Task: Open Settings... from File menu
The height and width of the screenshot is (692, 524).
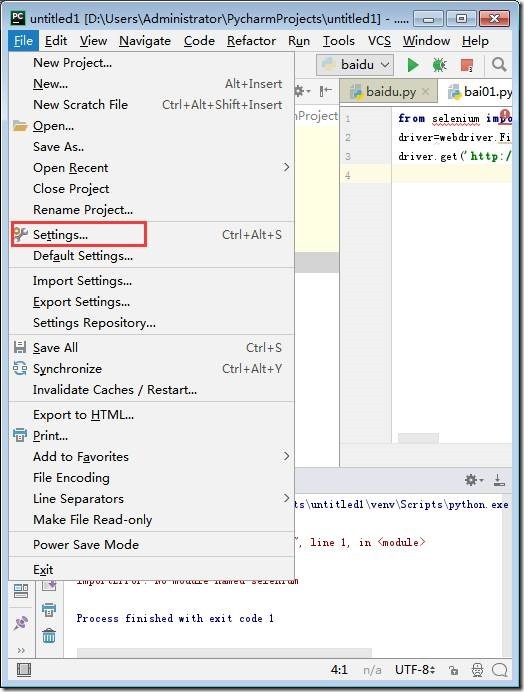Action: (x=151, y=234)
